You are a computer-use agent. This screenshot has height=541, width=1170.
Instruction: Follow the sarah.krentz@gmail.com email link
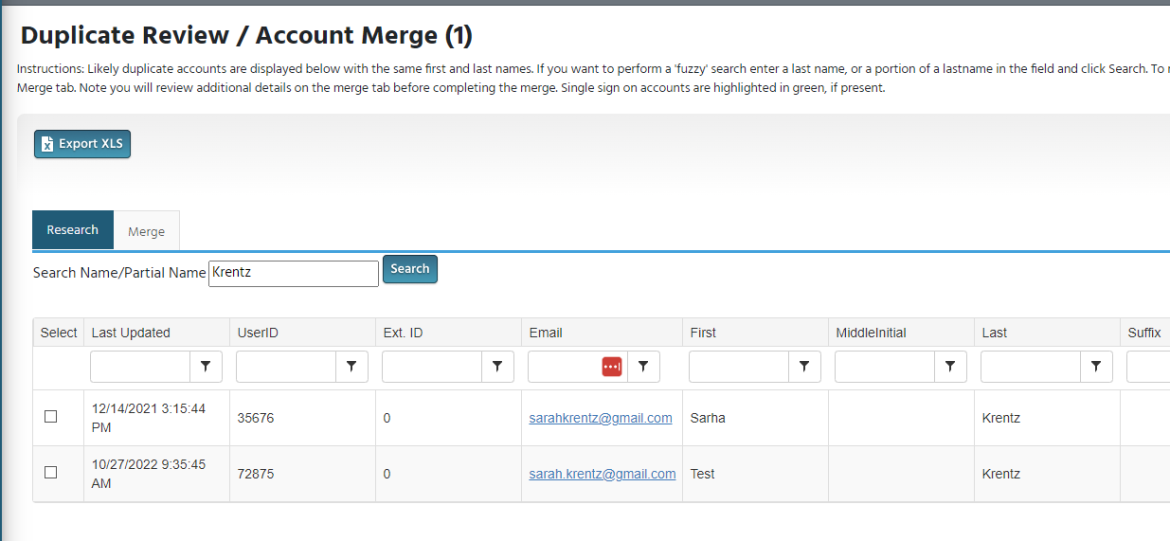pyautogui.click(x=602, y=474)
